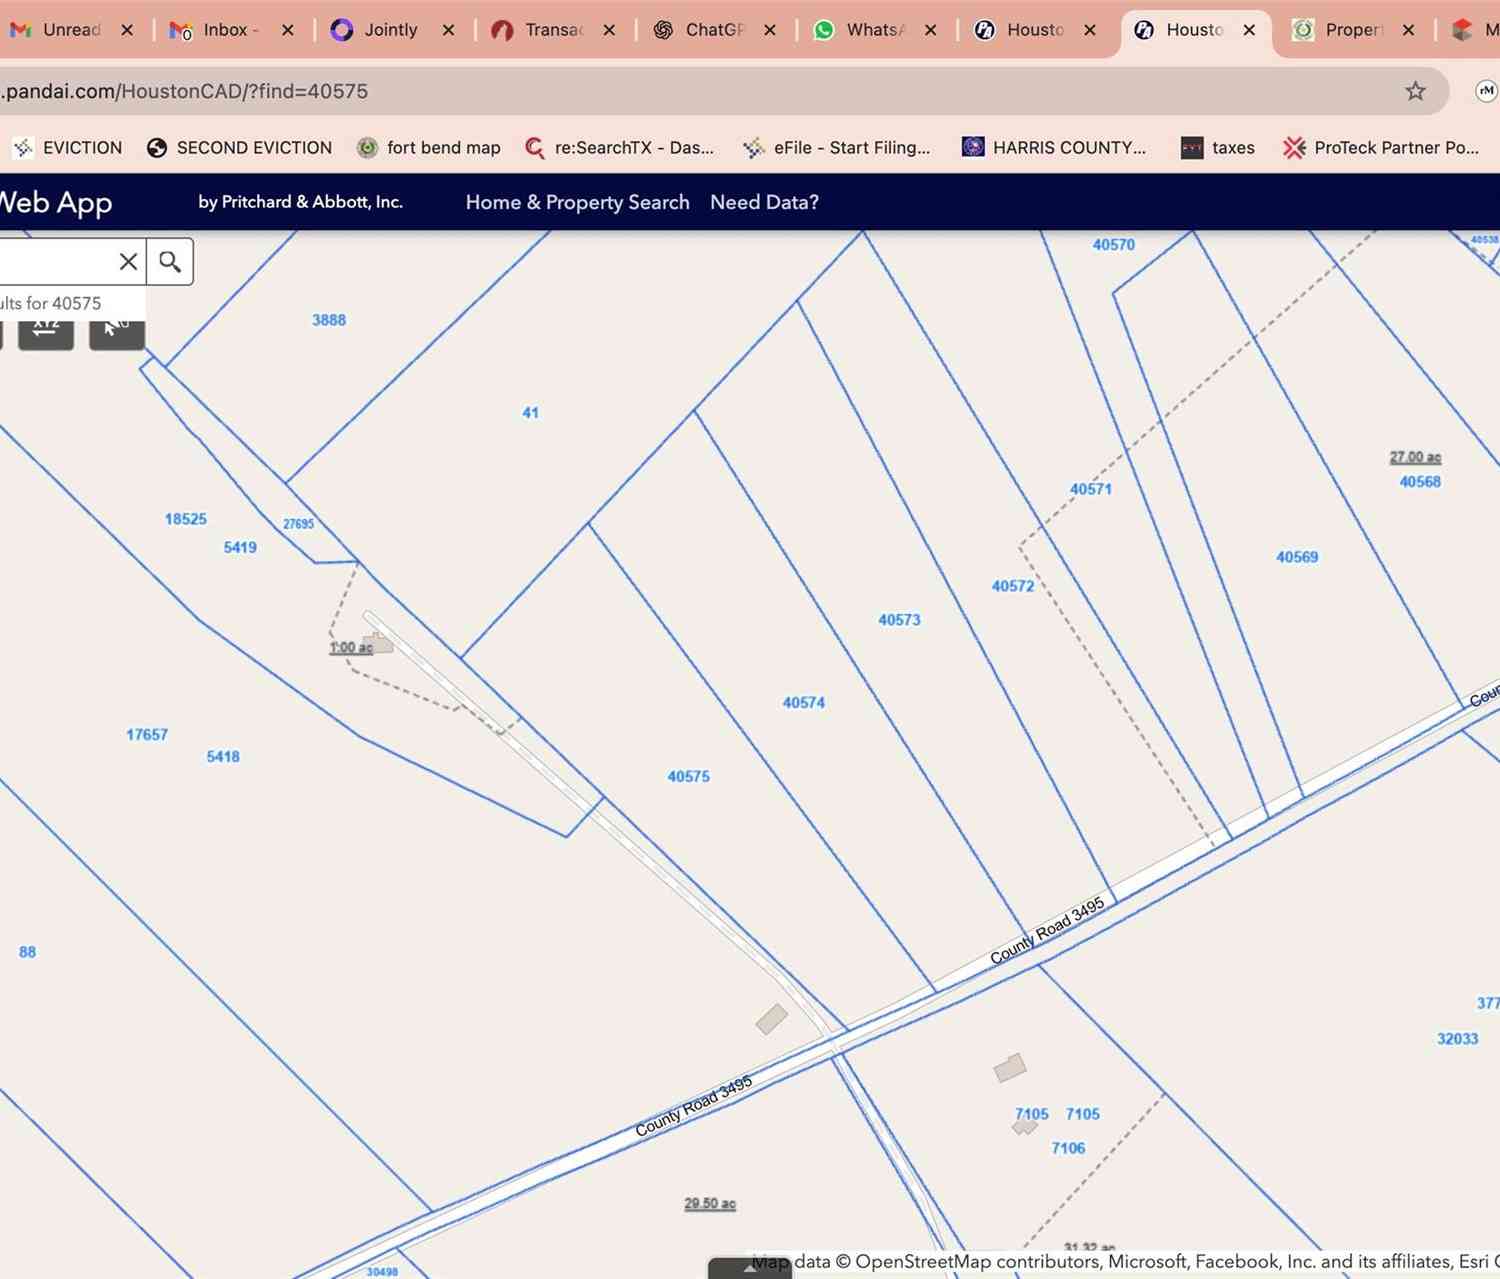1500x1279 pixels.
Task: Switch to the ChatGPT tab
Action: [699, 30]
